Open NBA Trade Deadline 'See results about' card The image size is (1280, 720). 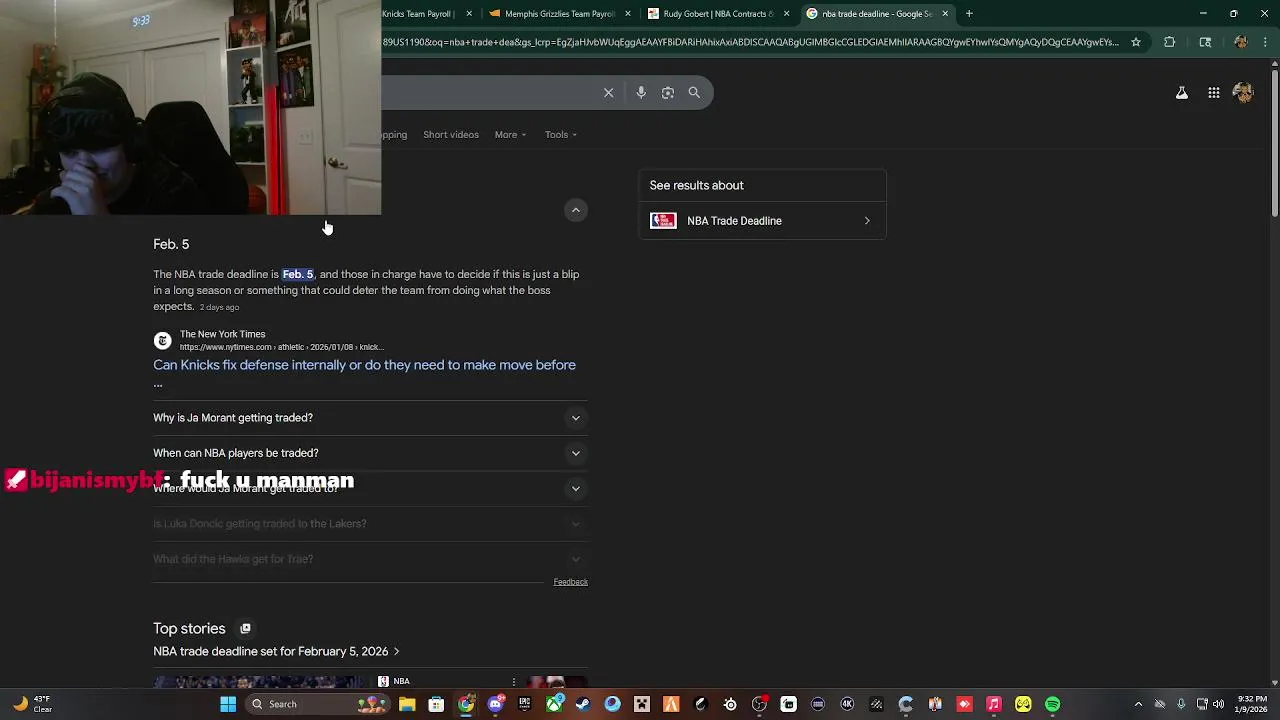point(762,221)
